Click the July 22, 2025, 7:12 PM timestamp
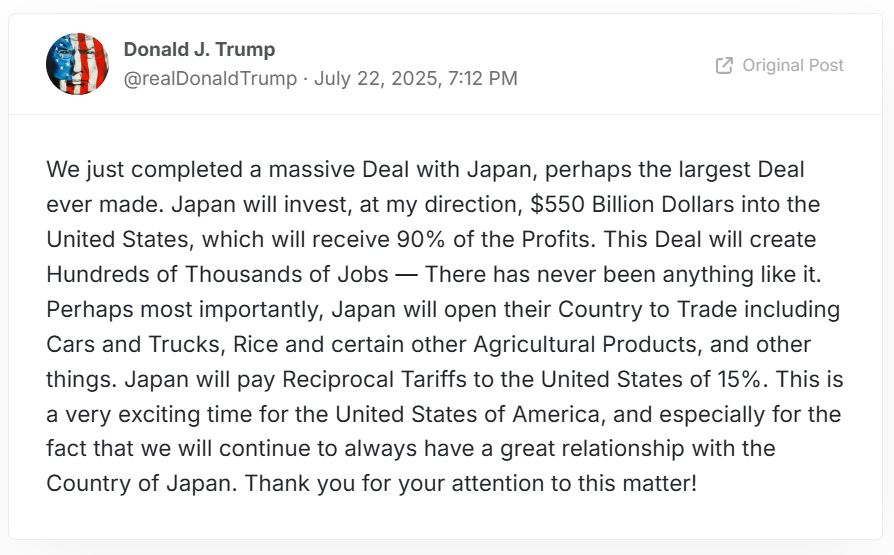This screenshot has width=894, height=555. pyautogui.click(x=416, y=78)
